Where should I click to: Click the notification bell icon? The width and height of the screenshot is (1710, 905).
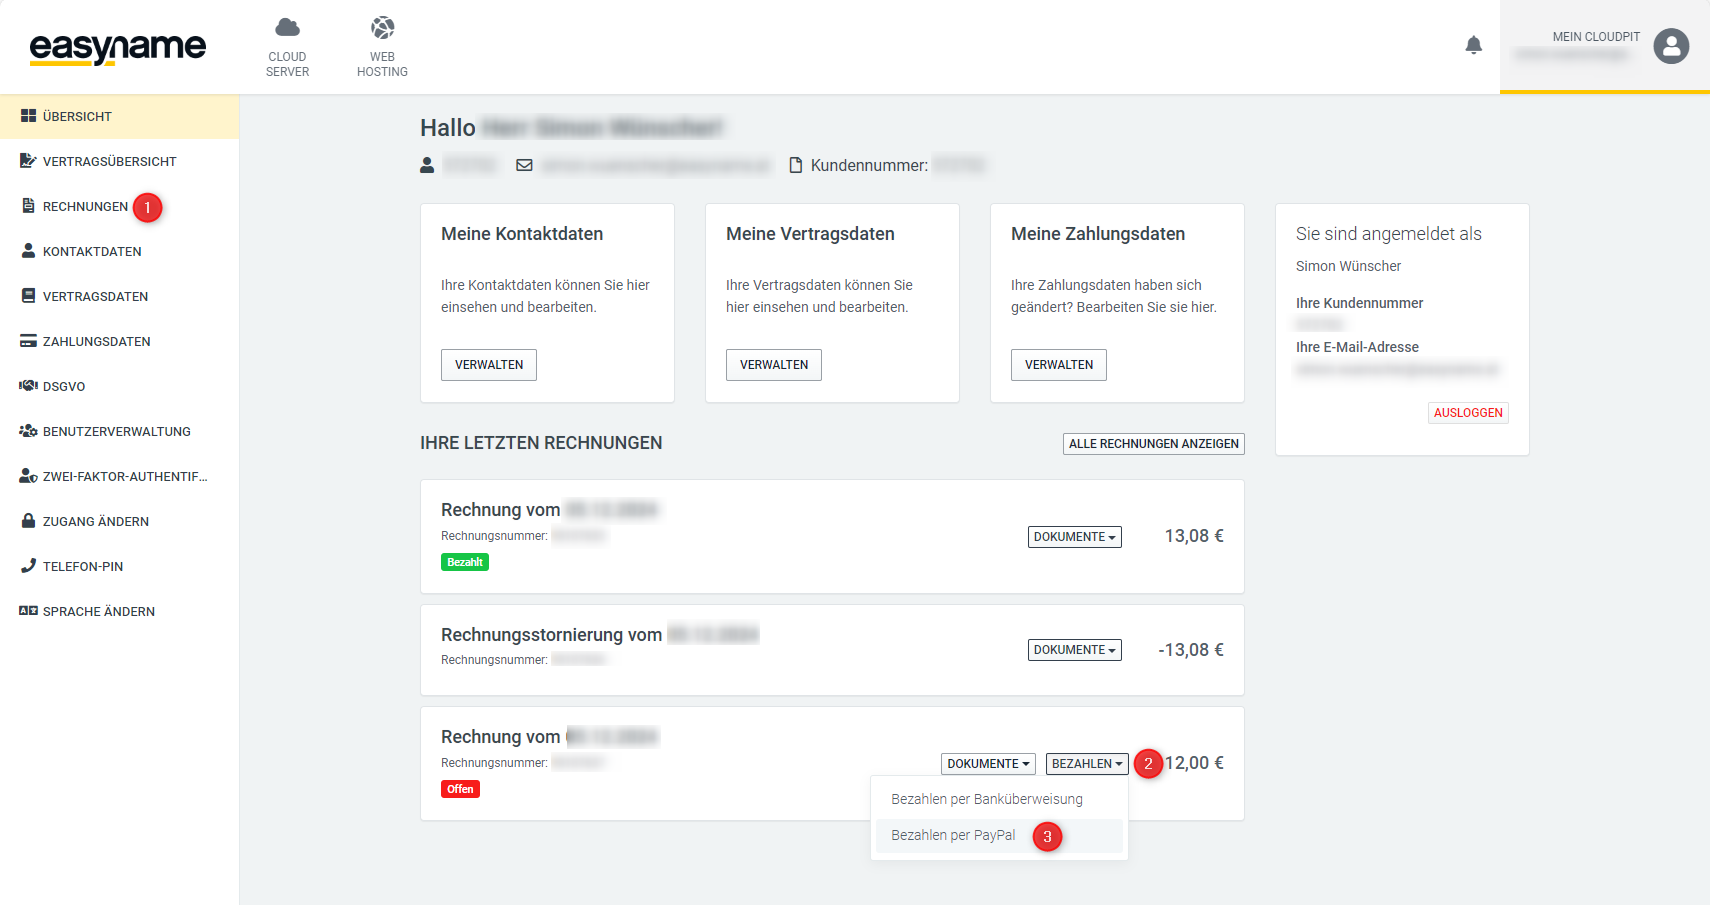1473,45
